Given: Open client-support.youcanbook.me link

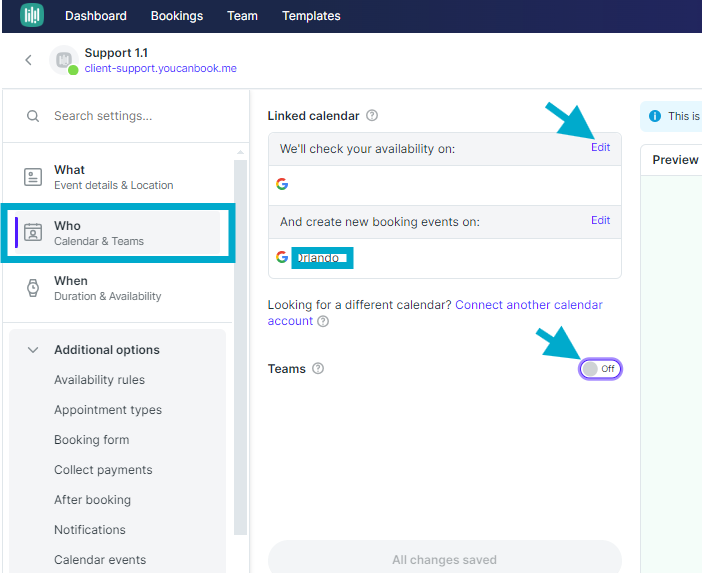Looking at the screenshot, I should (x=161, y=68).
